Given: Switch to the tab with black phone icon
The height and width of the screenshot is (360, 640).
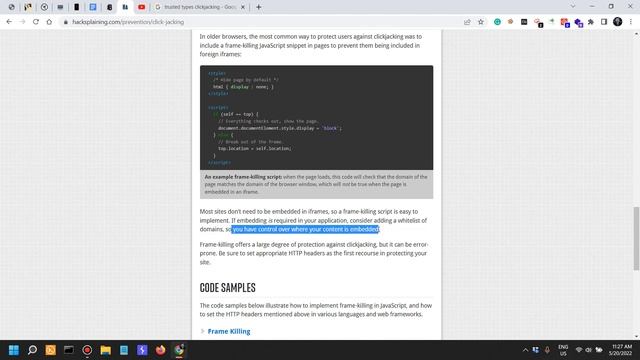Looking at the screenshot, I should click(x=76, y=7).
